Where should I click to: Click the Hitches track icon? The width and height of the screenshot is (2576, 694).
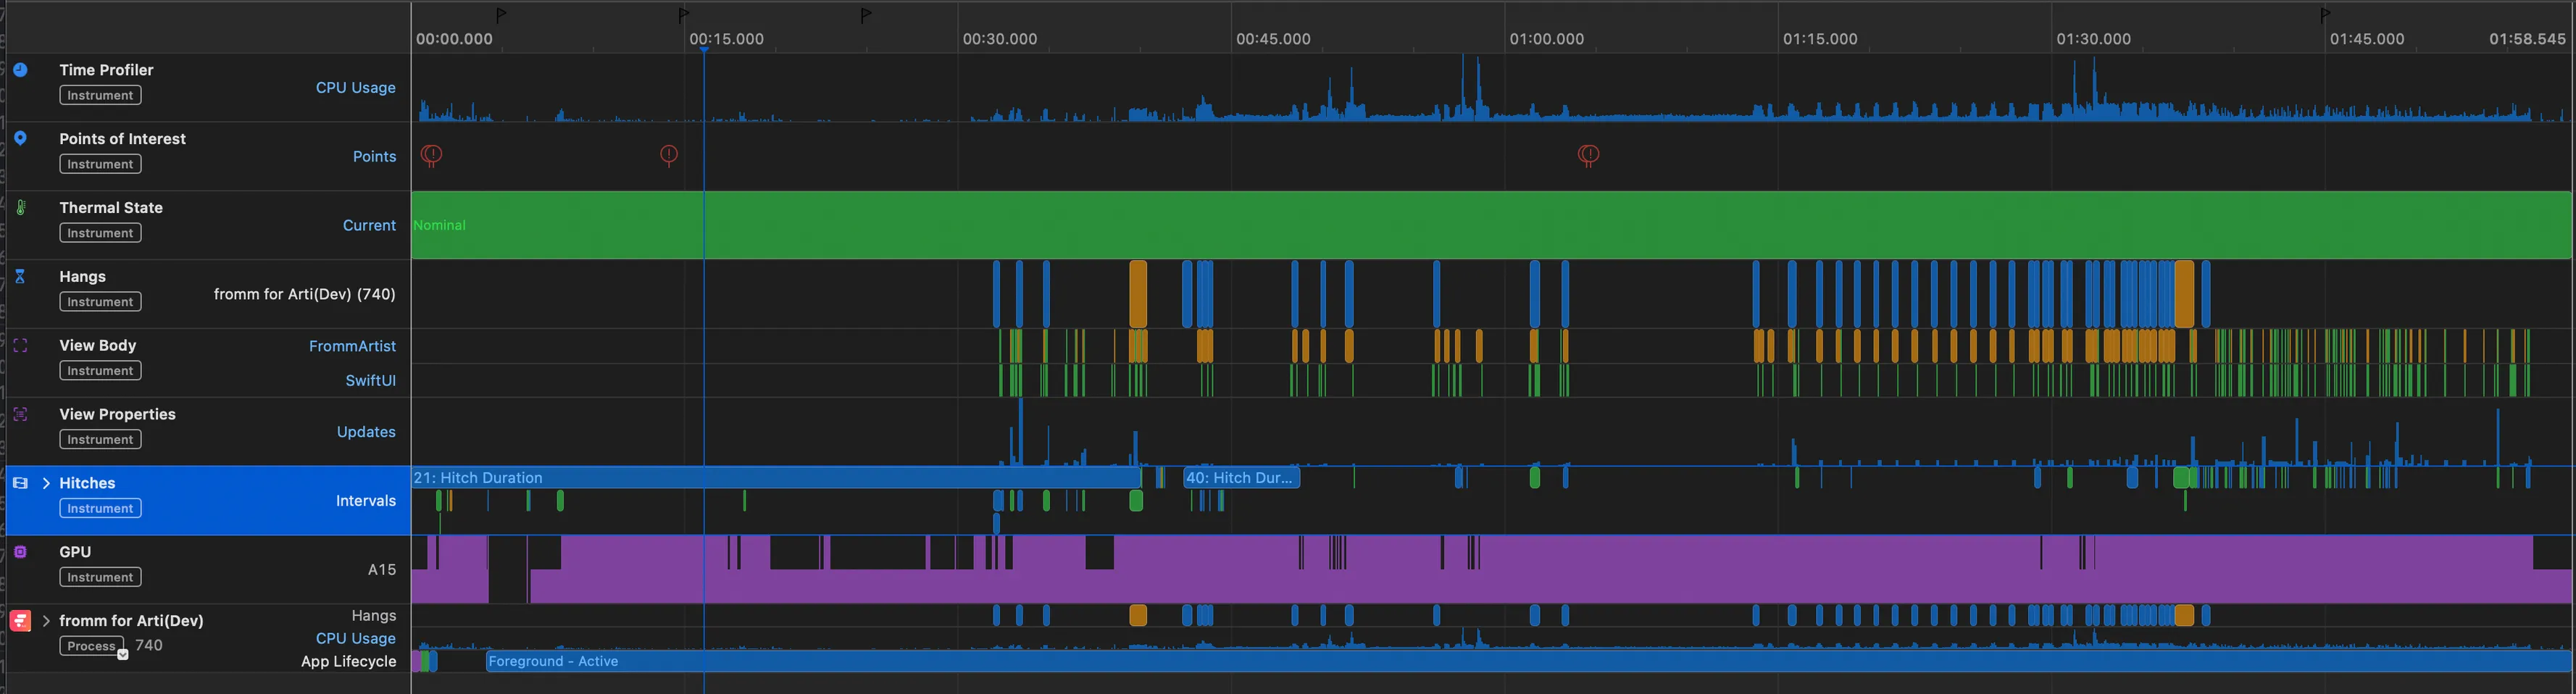(x=20, y=483)
